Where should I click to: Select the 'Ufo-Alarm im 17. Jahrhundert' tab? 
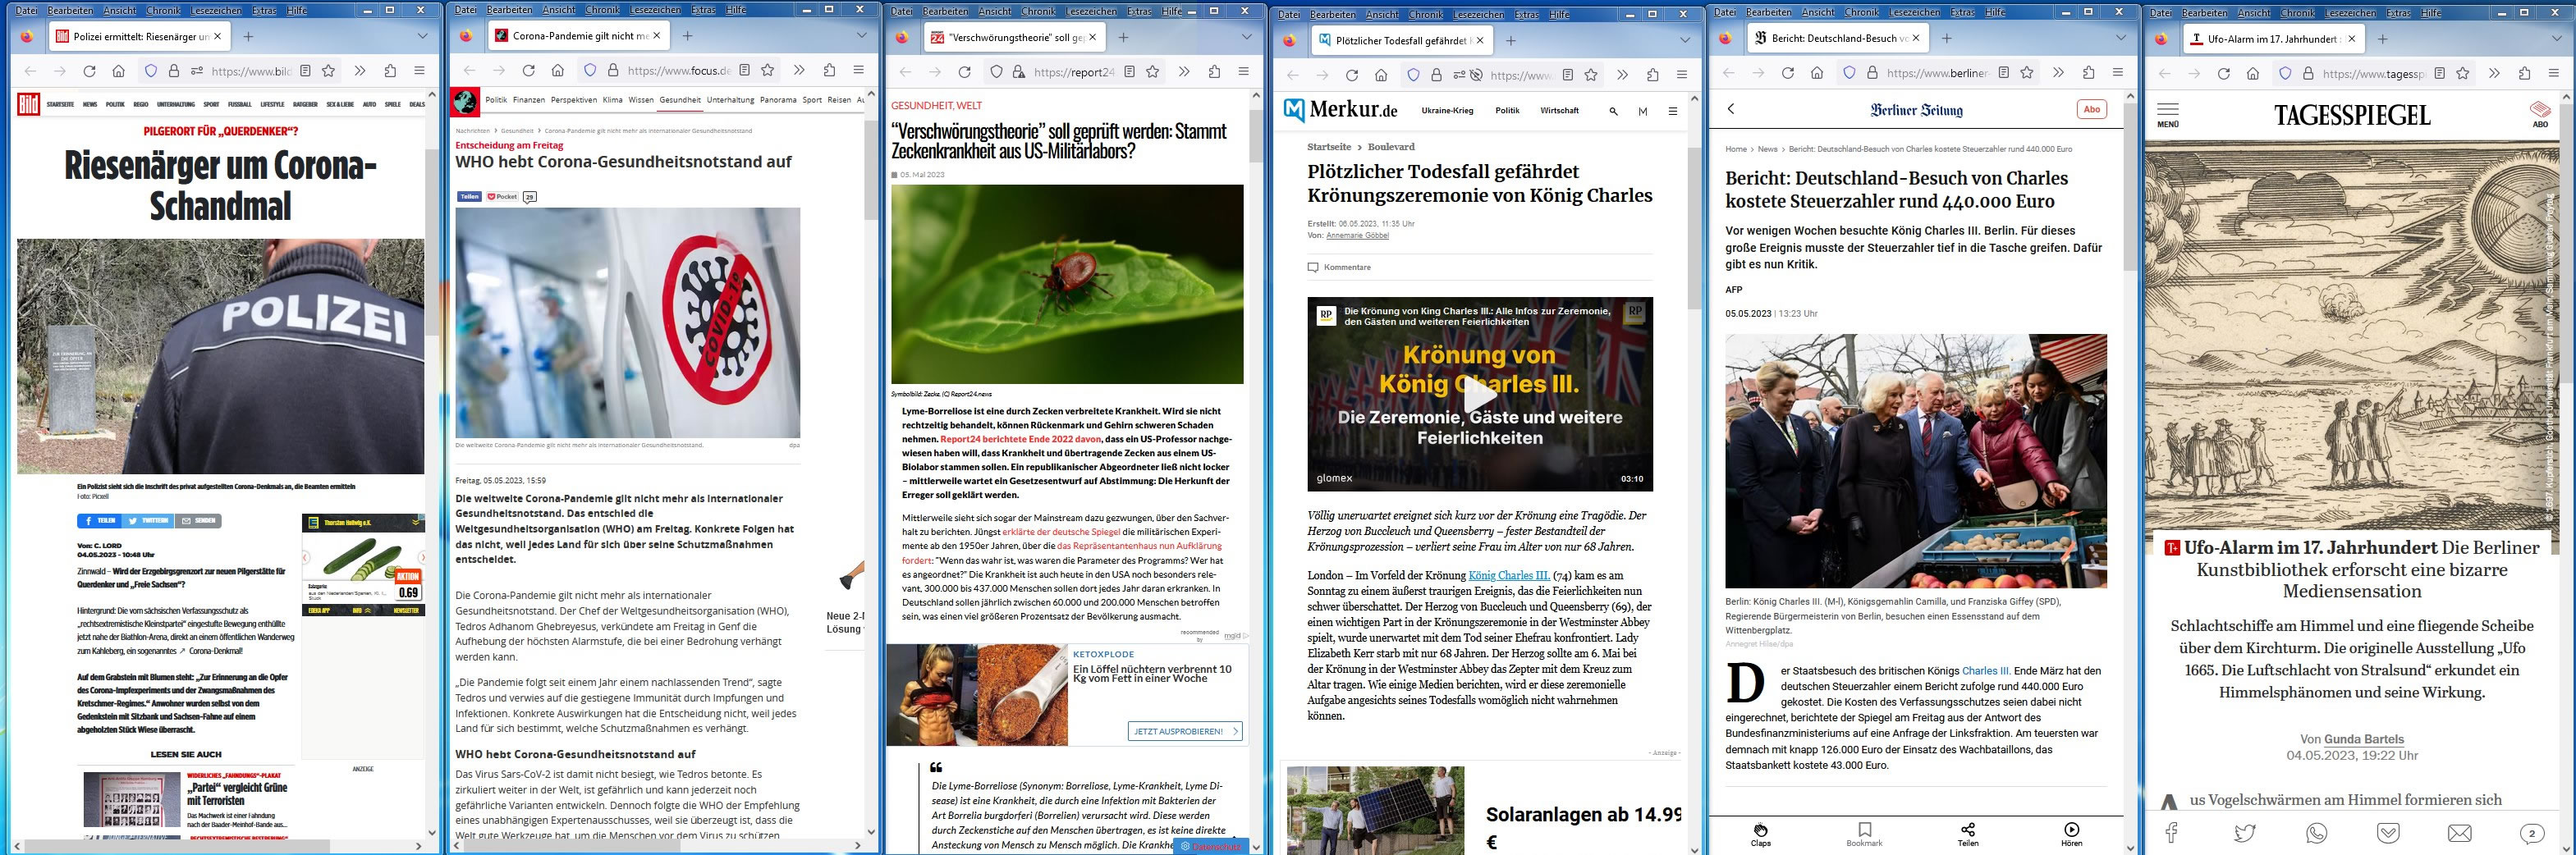[2273, 39]
